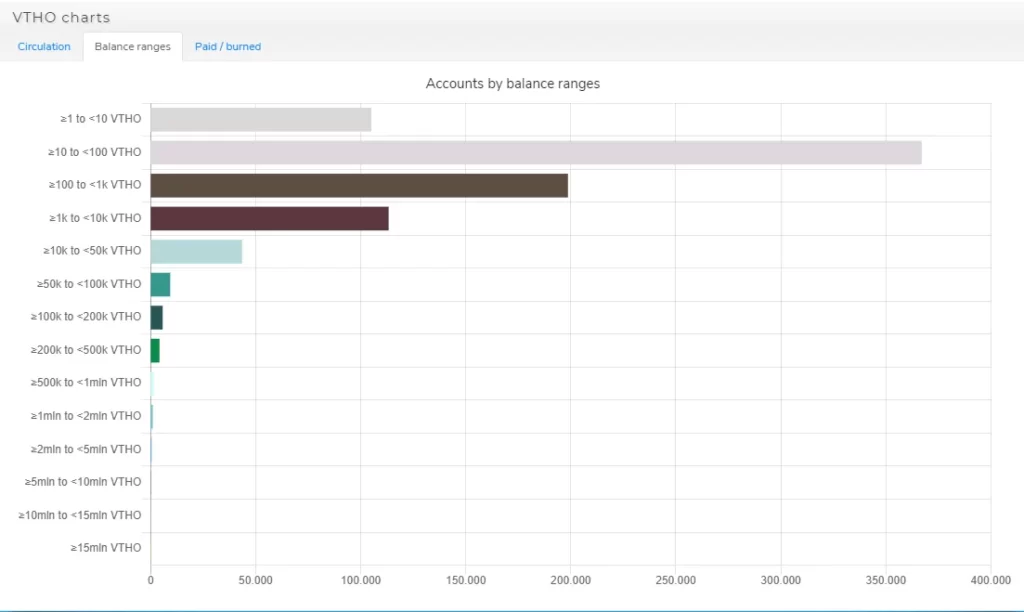Click the pale teal ≥10k to <50k bar
1024x612 pixels.
click(196, 251)
